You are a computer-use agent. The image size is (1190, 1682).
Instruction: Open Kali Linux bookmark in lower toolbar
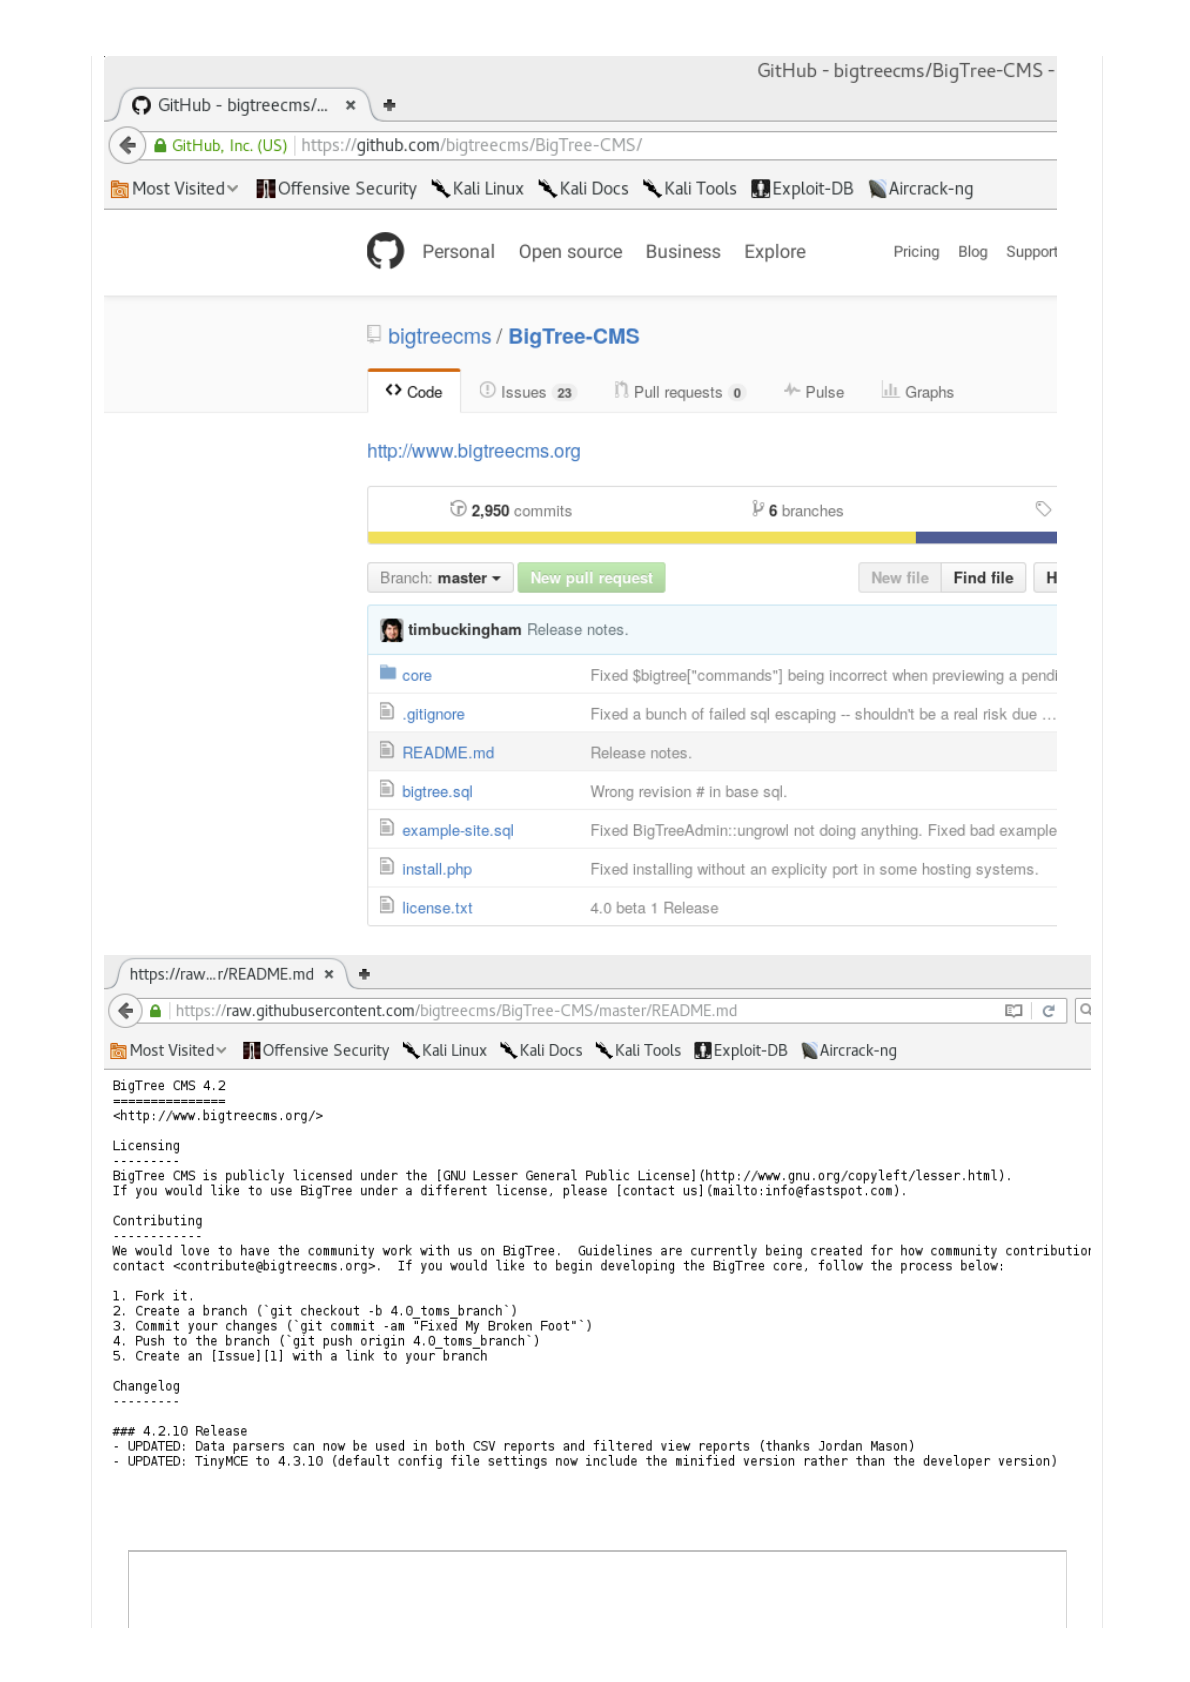coord(444,1050)
